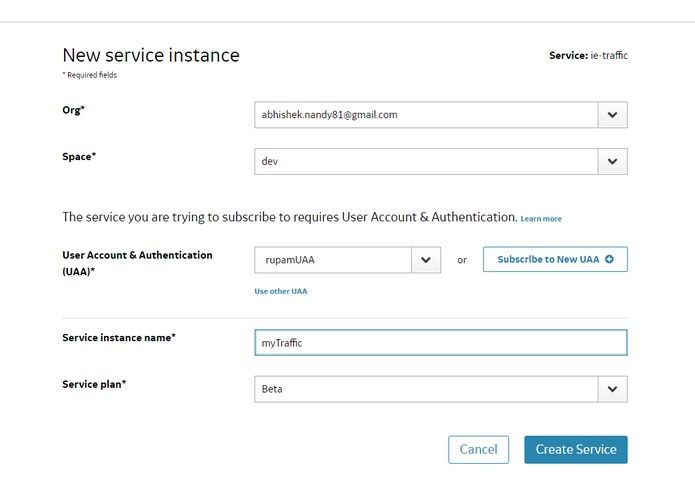Open the rupamUAA dropdown arrow
Viewport: 695px width, 494px height.
(x=426, y=260)
